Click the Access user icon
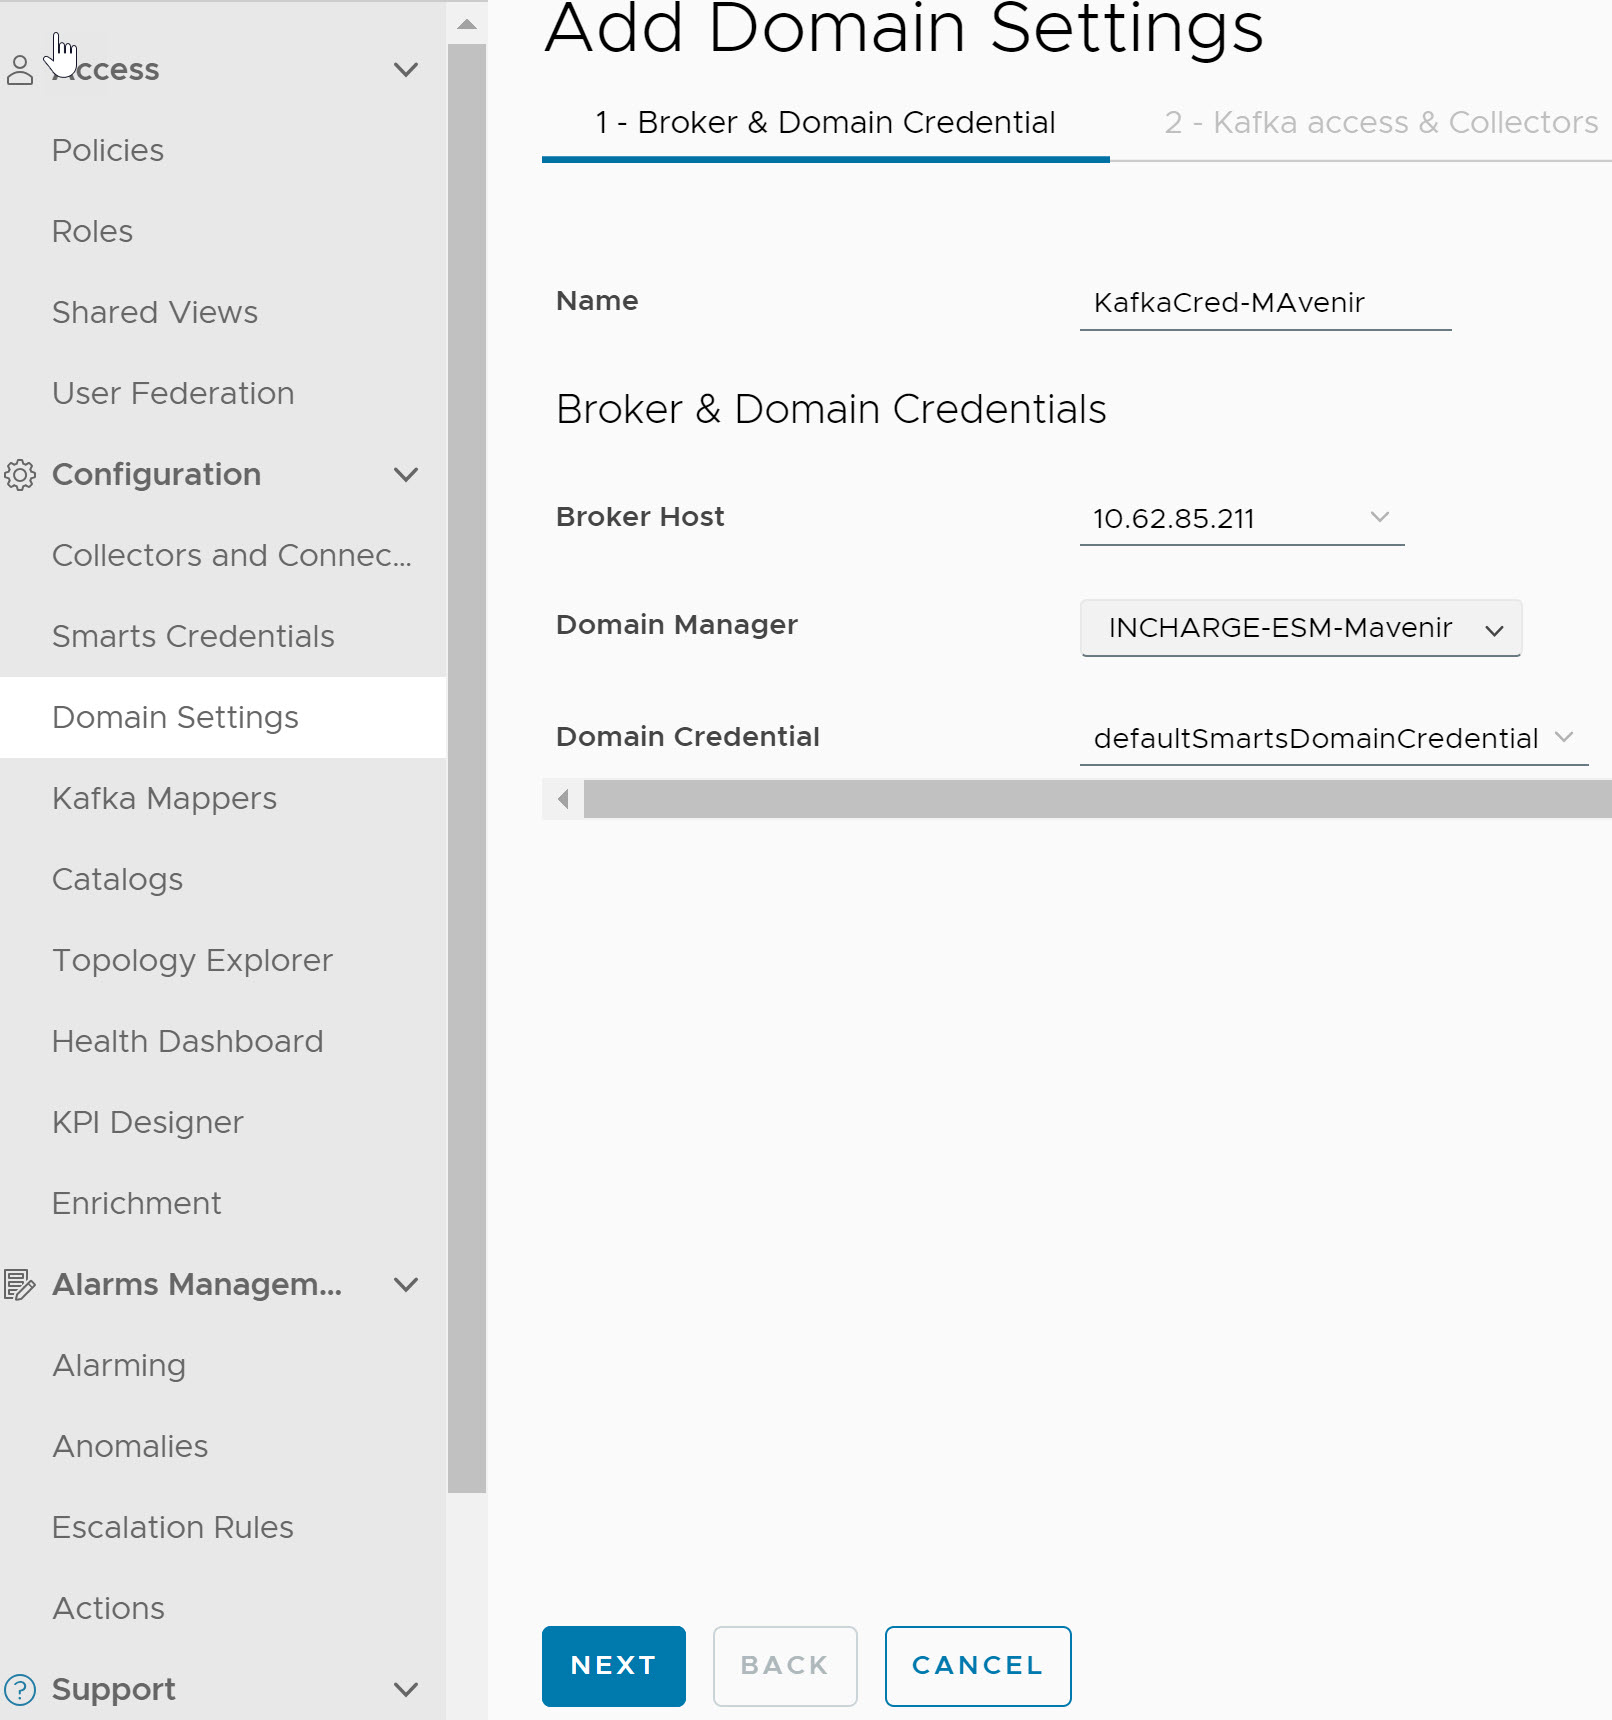This screenshot has width=1612, height=1720. 20,70
